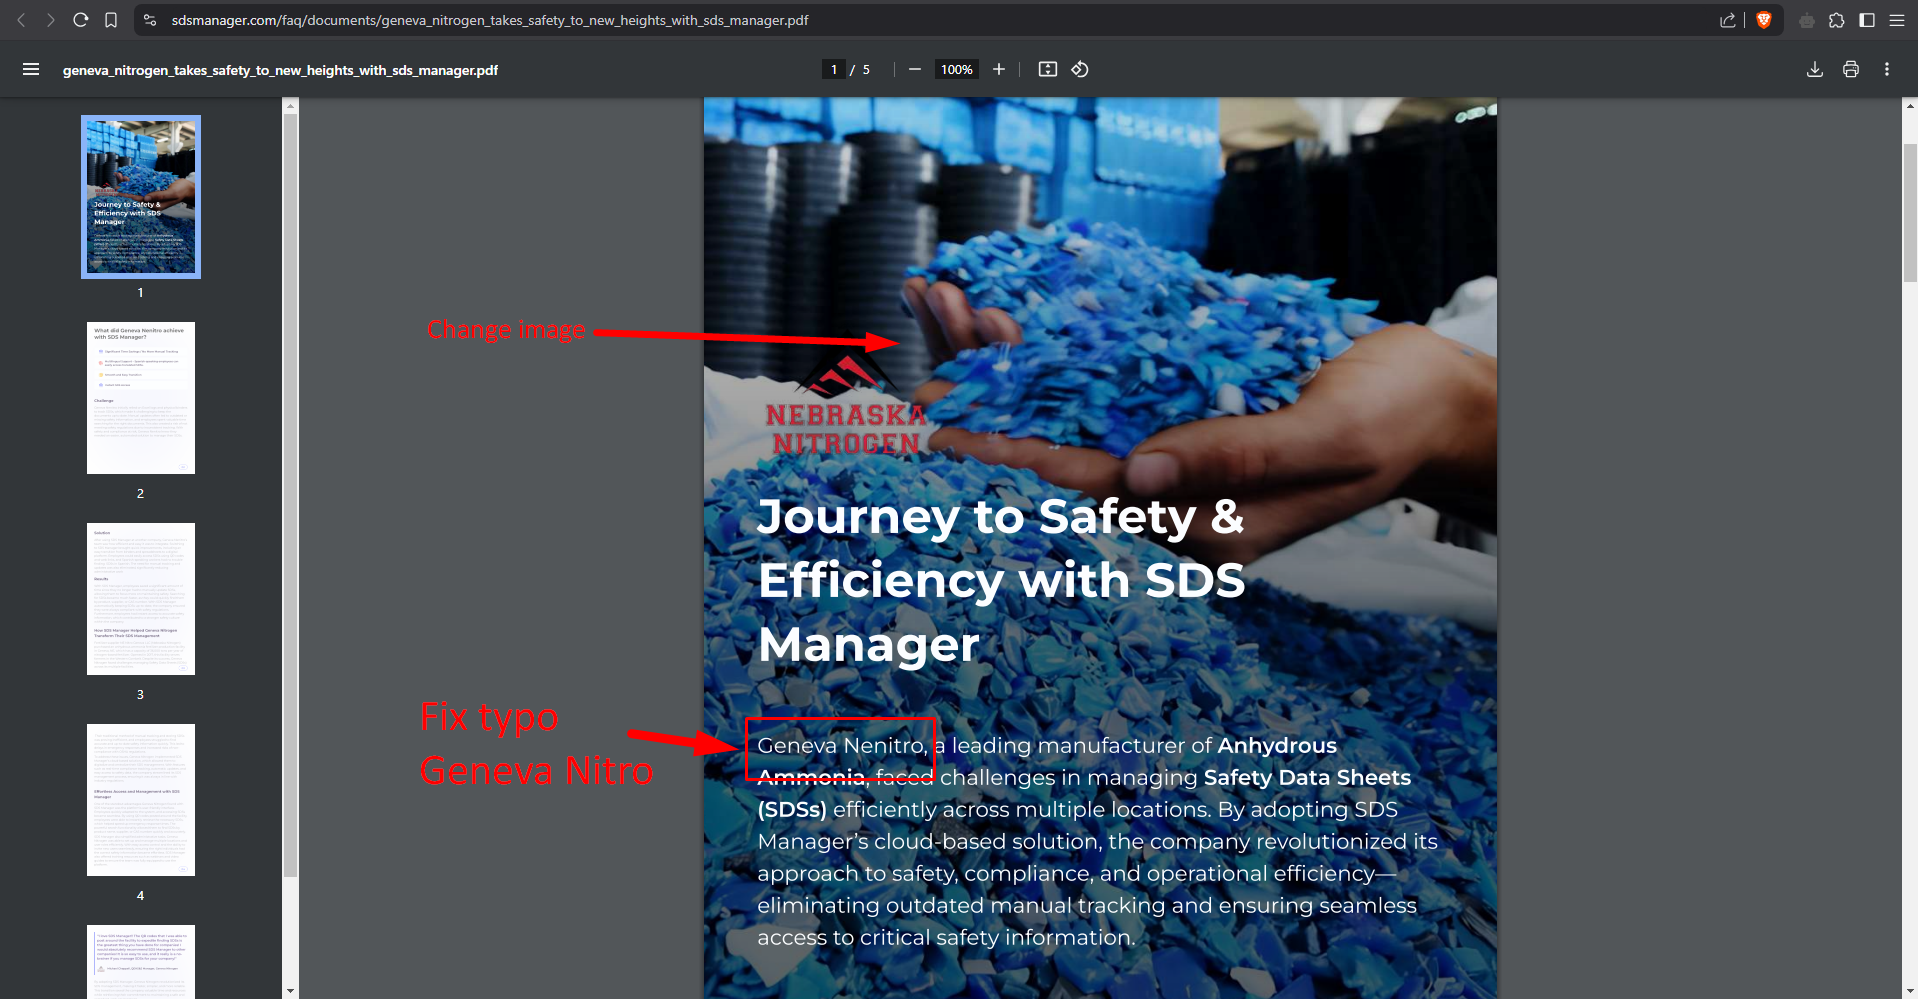This screenshot has height=999, width=1918.
Task: Open the browser extensions puzzle icon
Action: (1836, 20)
